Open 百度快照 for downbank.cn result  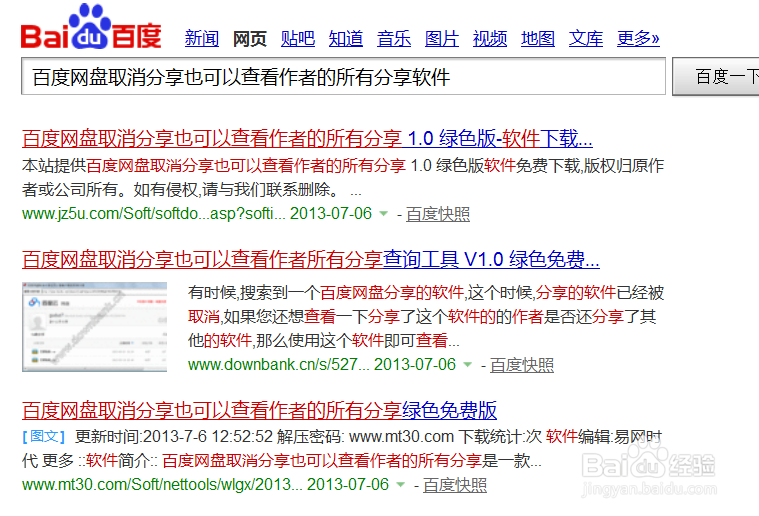coord(522,365)
